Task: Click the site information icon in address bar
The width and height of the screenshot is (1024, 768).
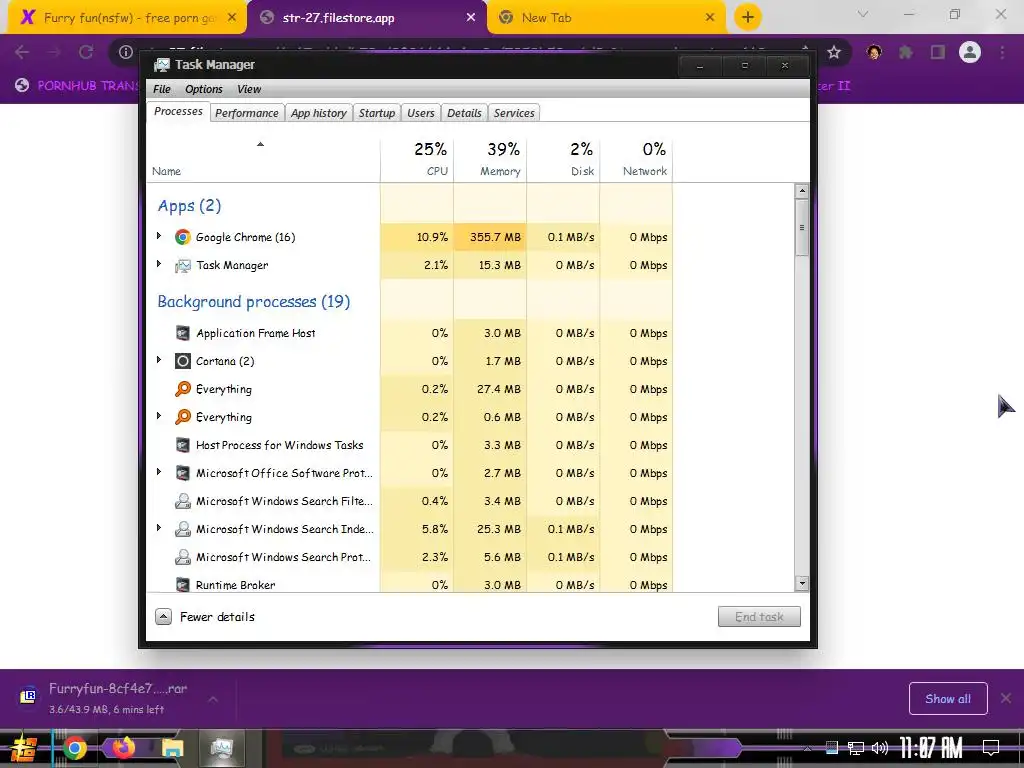Action: click(x=126, y=52)
